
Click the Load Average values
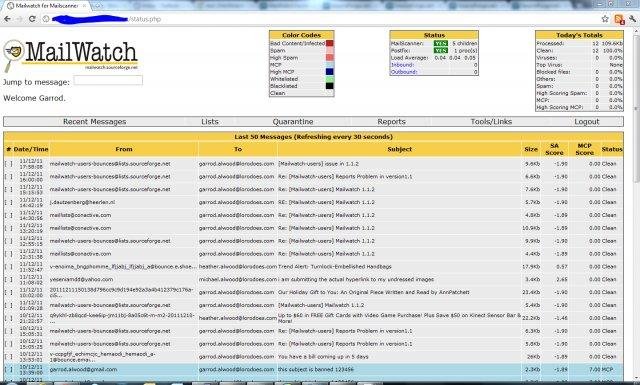[455, 58]
